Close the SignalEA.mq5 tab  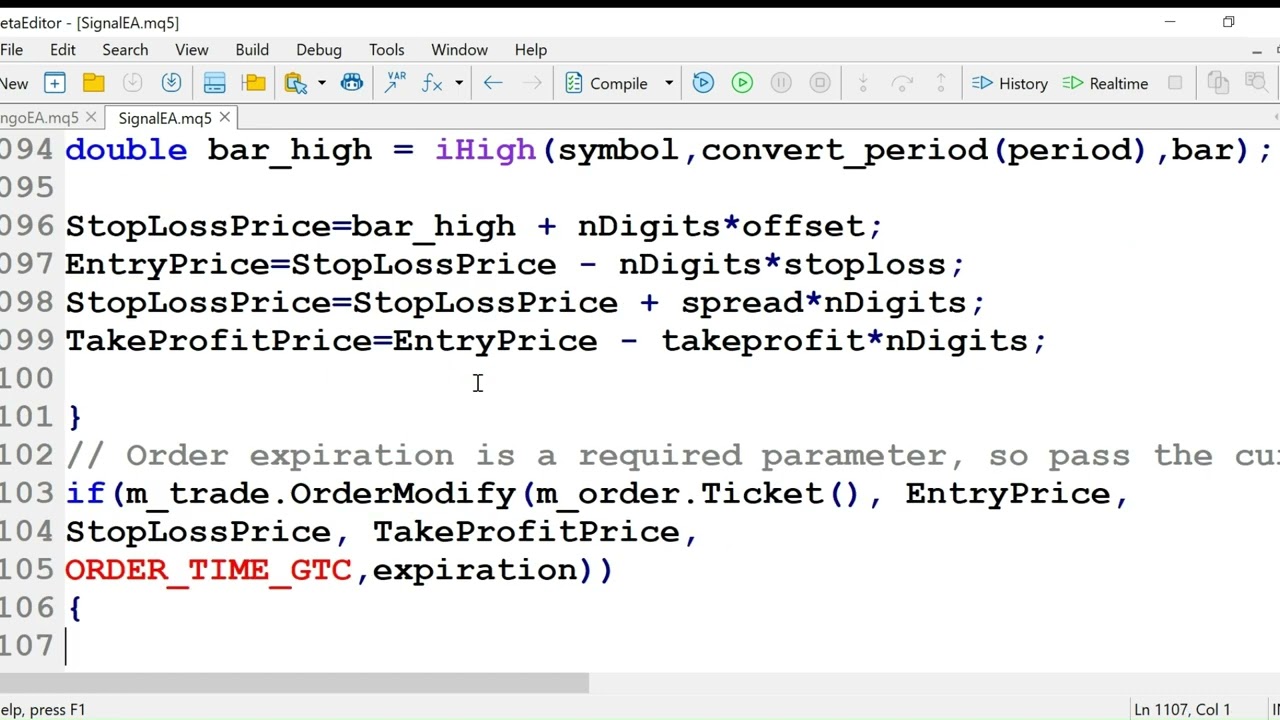coord(225,118)
